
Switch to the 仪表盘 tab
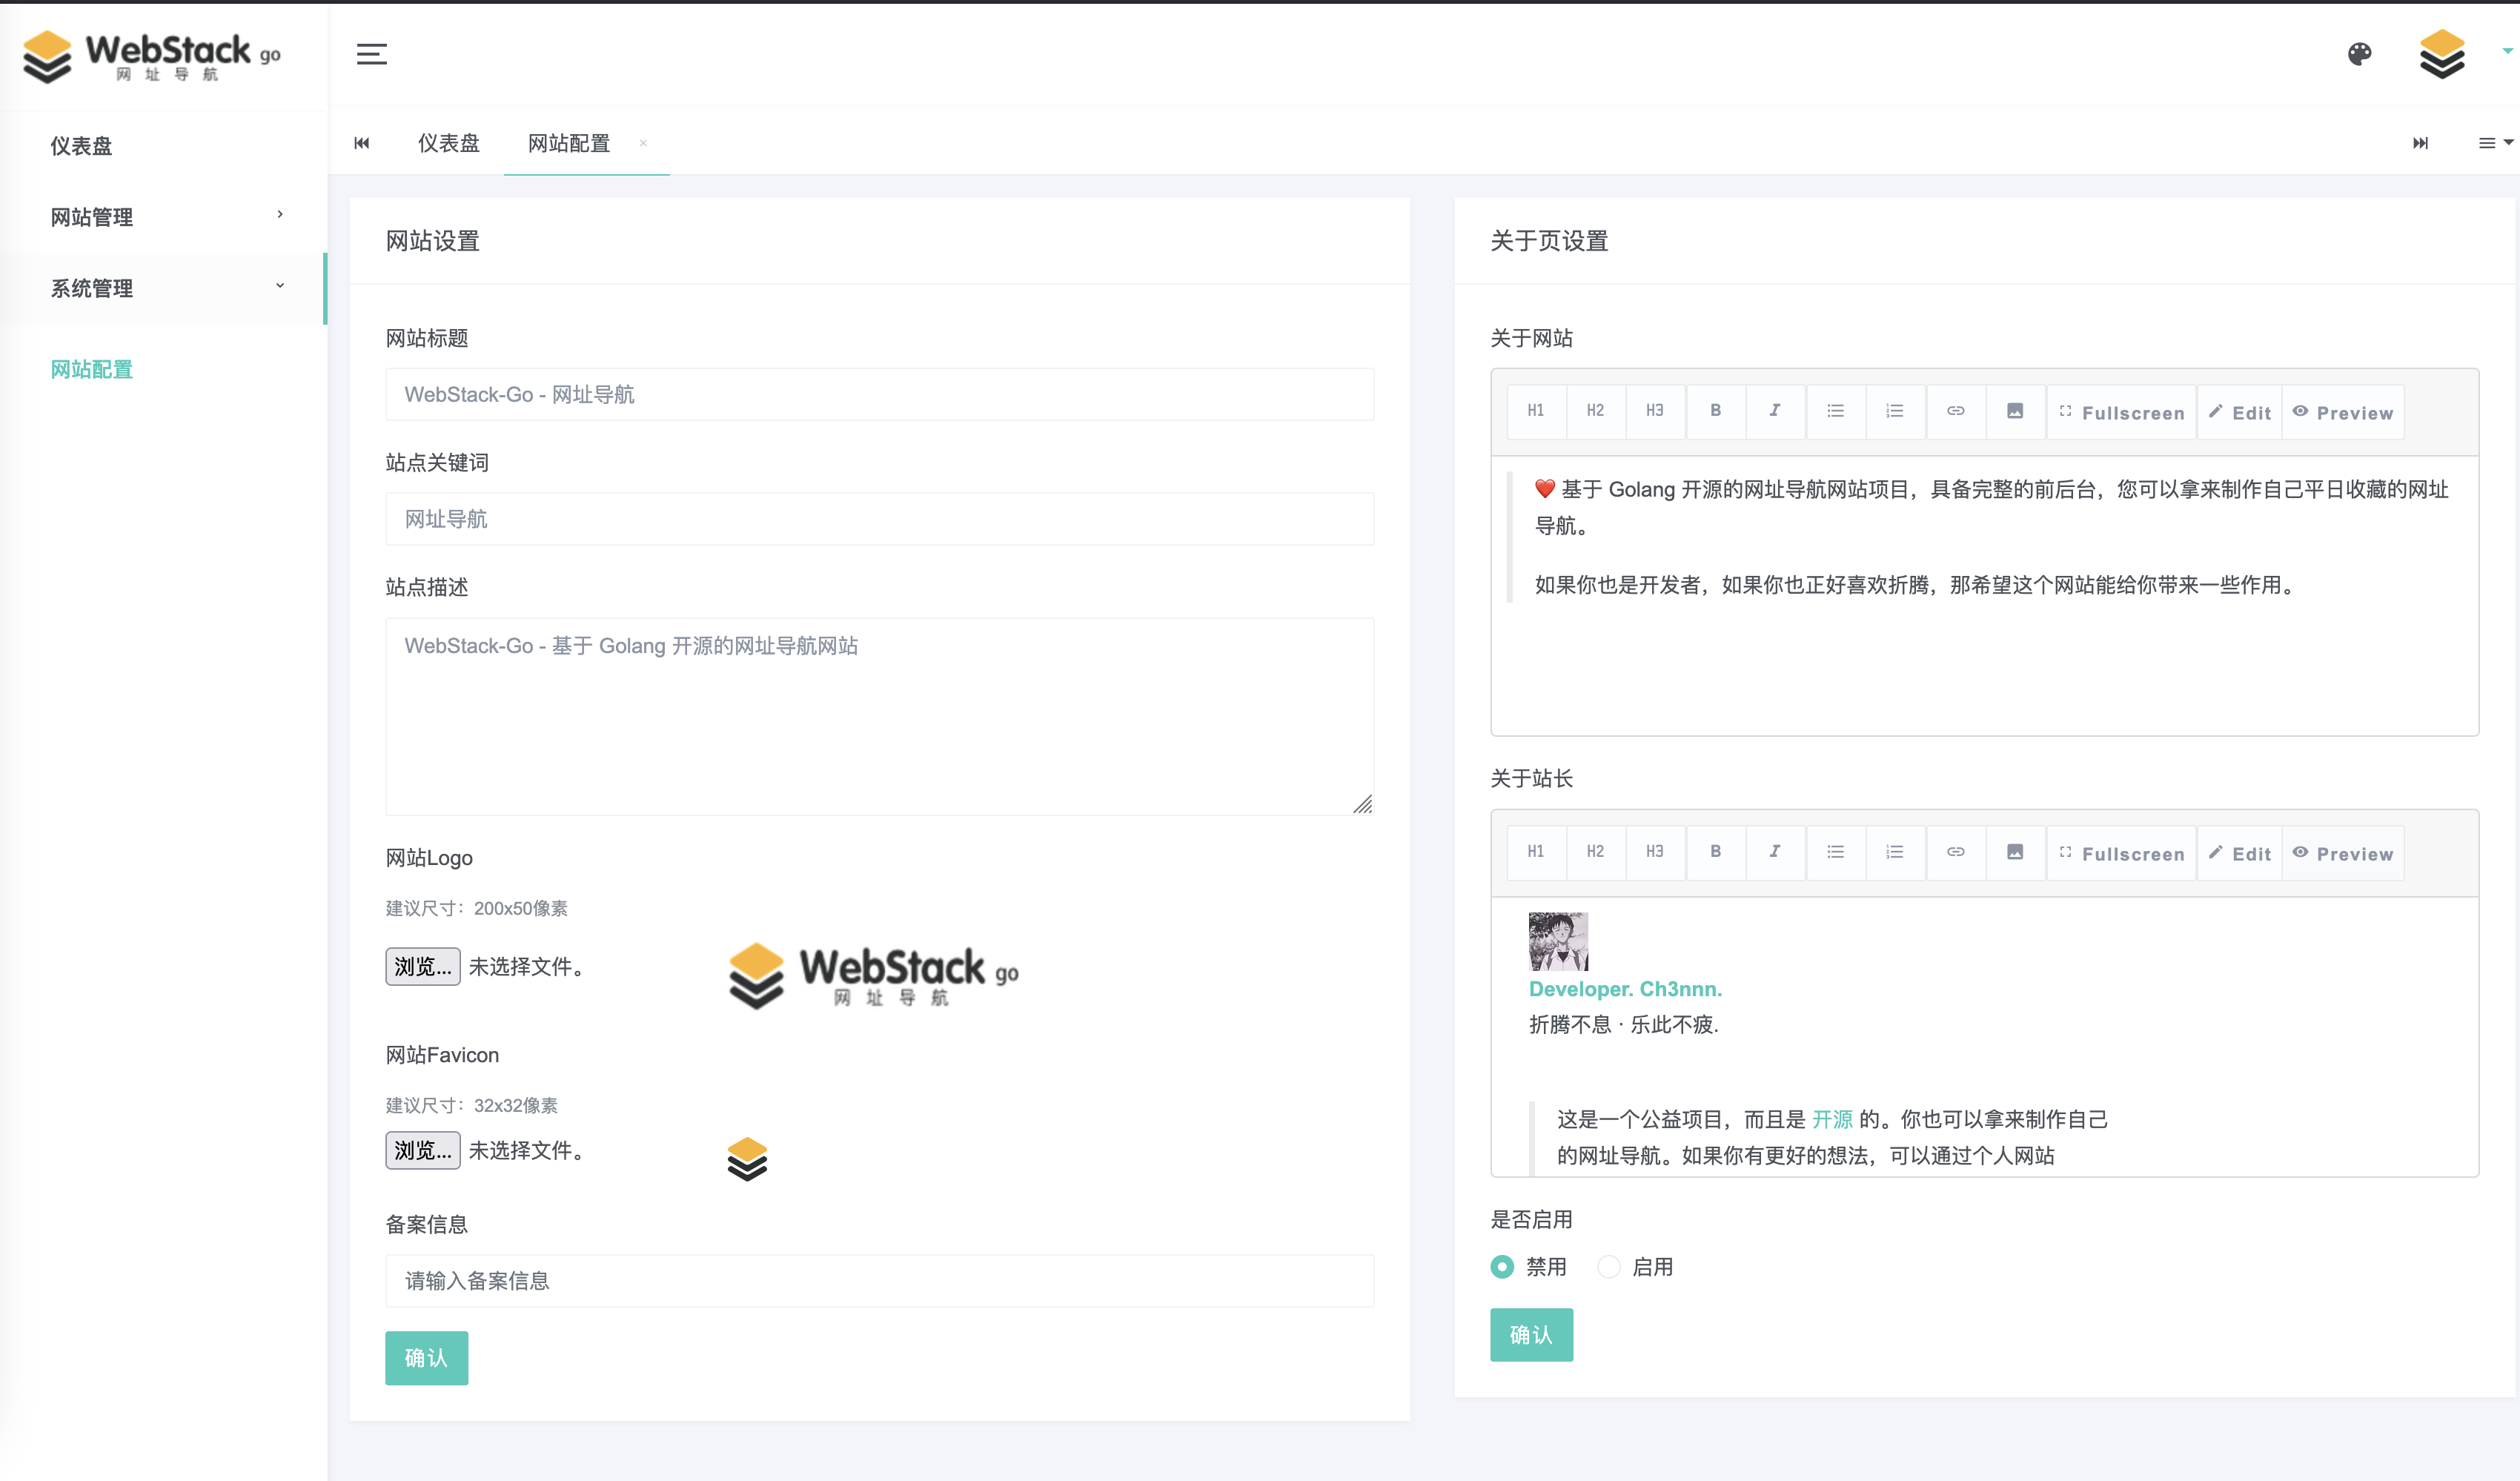(x=448, y=143)
